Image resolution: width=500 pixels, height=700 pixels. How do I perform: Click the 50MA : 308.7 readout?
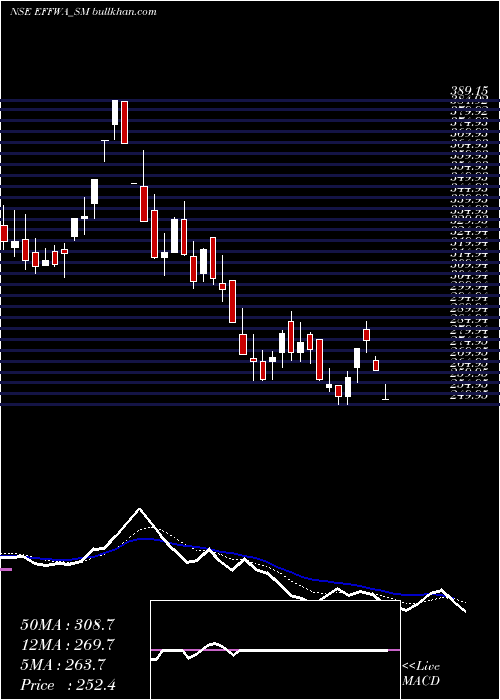tap(67, 625)
